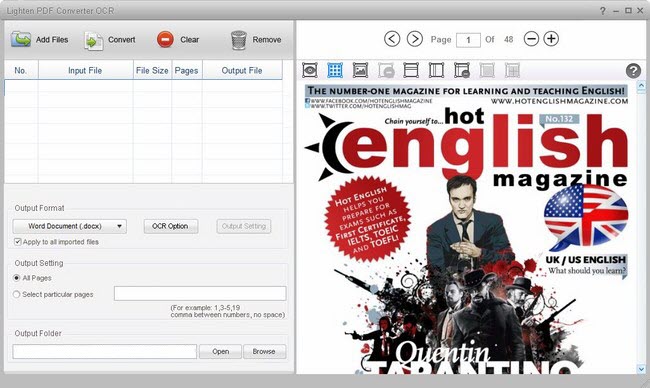The height and width of the screenshot is (388, 650).
Task: Select the image area marking tool
Action: (360, 70)
